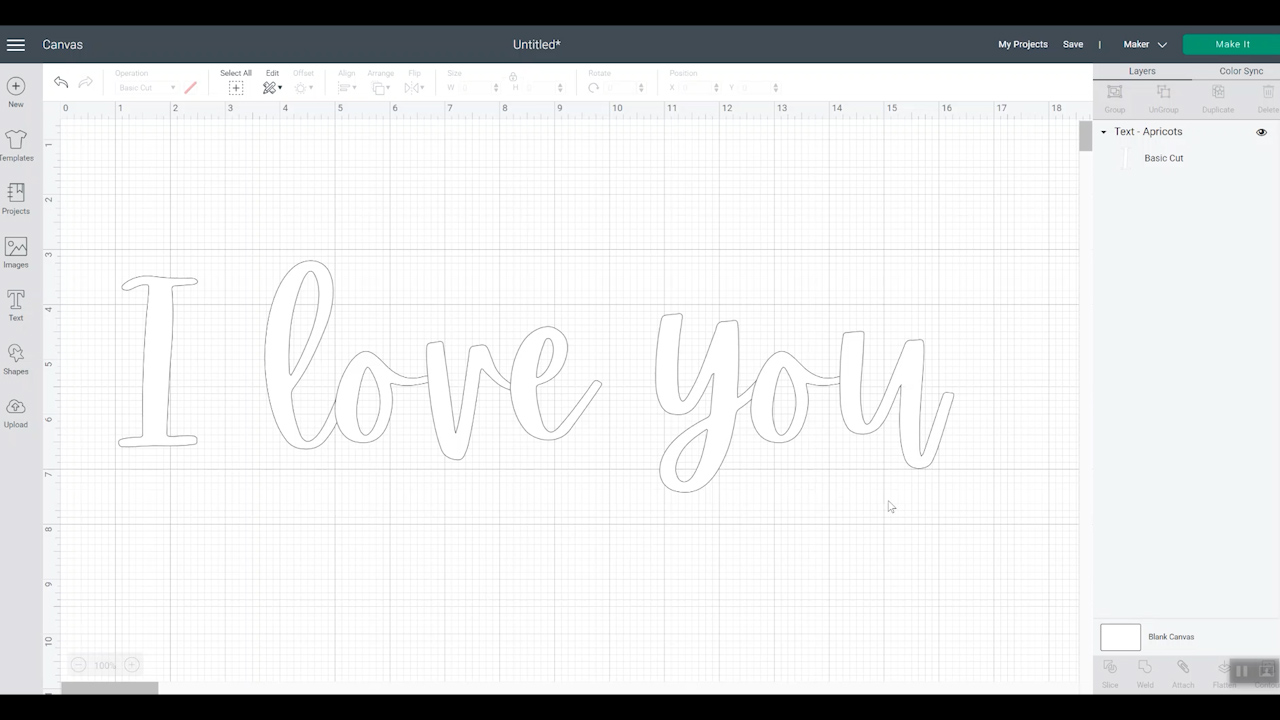The width and height of the screenshot is (1280, 720).
Task: Toggle the size aspect ratio lock
Action: click(513, 77)
